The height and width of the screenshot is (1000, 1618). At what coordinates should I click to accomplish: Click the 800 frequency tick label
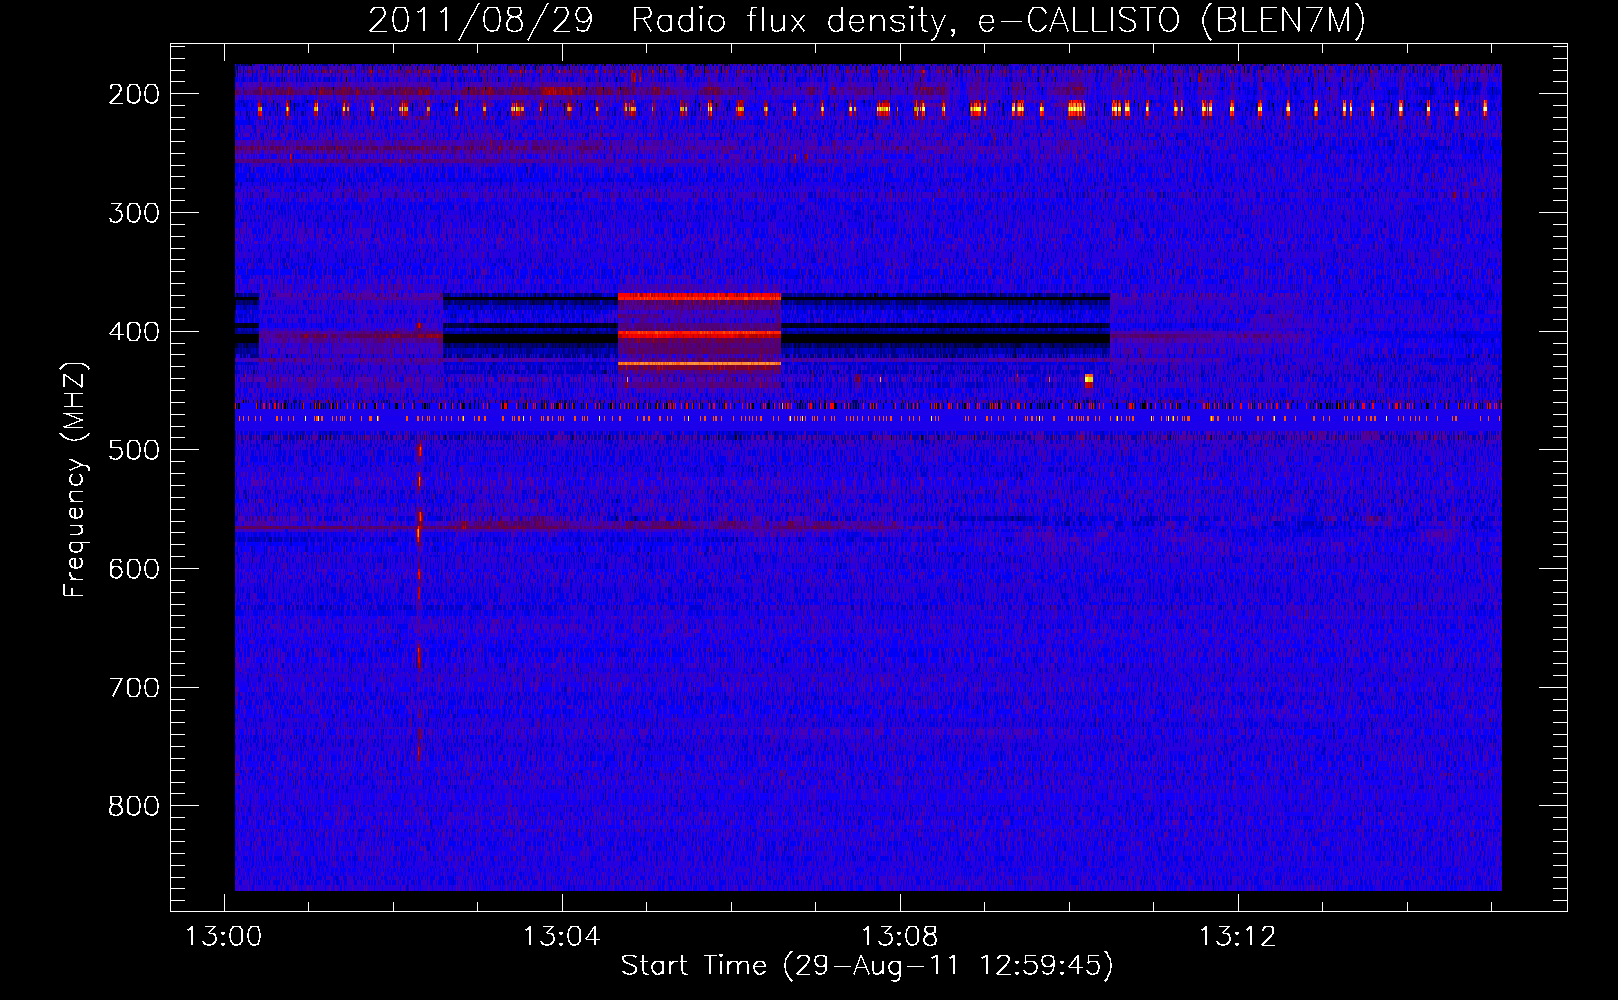[133, 806]
